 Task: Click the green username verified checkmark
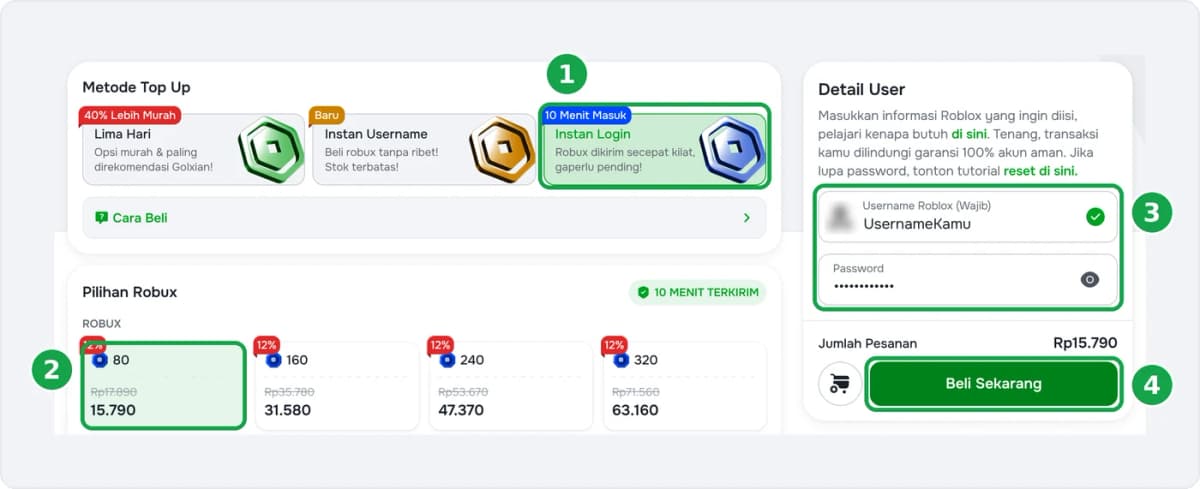(x=1095, y=216)
